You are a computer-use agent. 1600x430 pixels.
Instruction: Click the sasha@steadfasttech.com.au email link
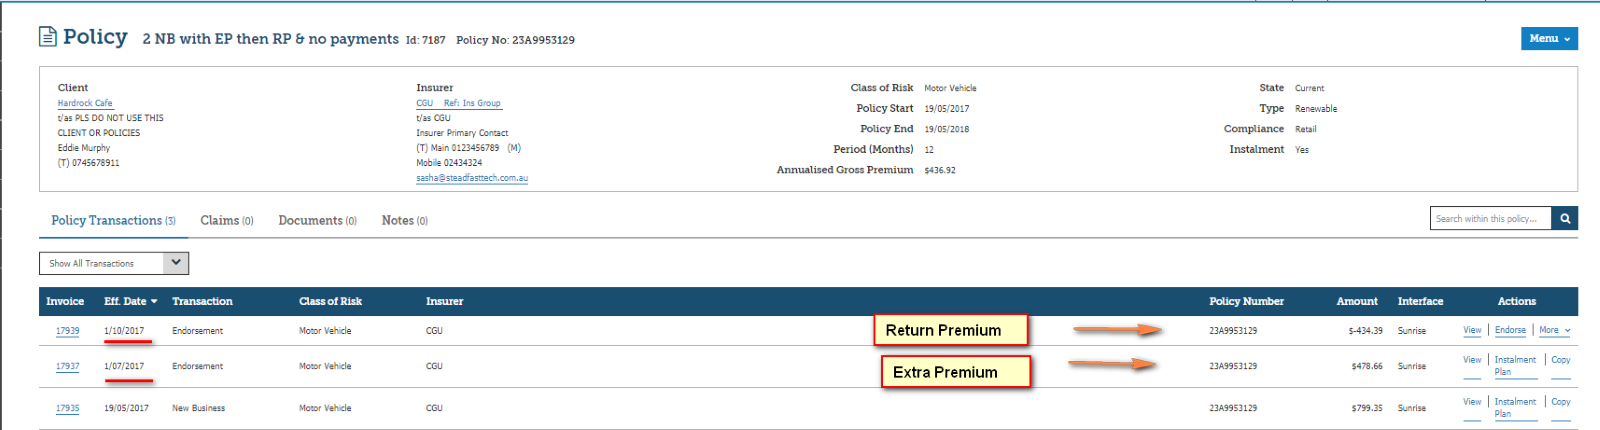coord(472,178)
